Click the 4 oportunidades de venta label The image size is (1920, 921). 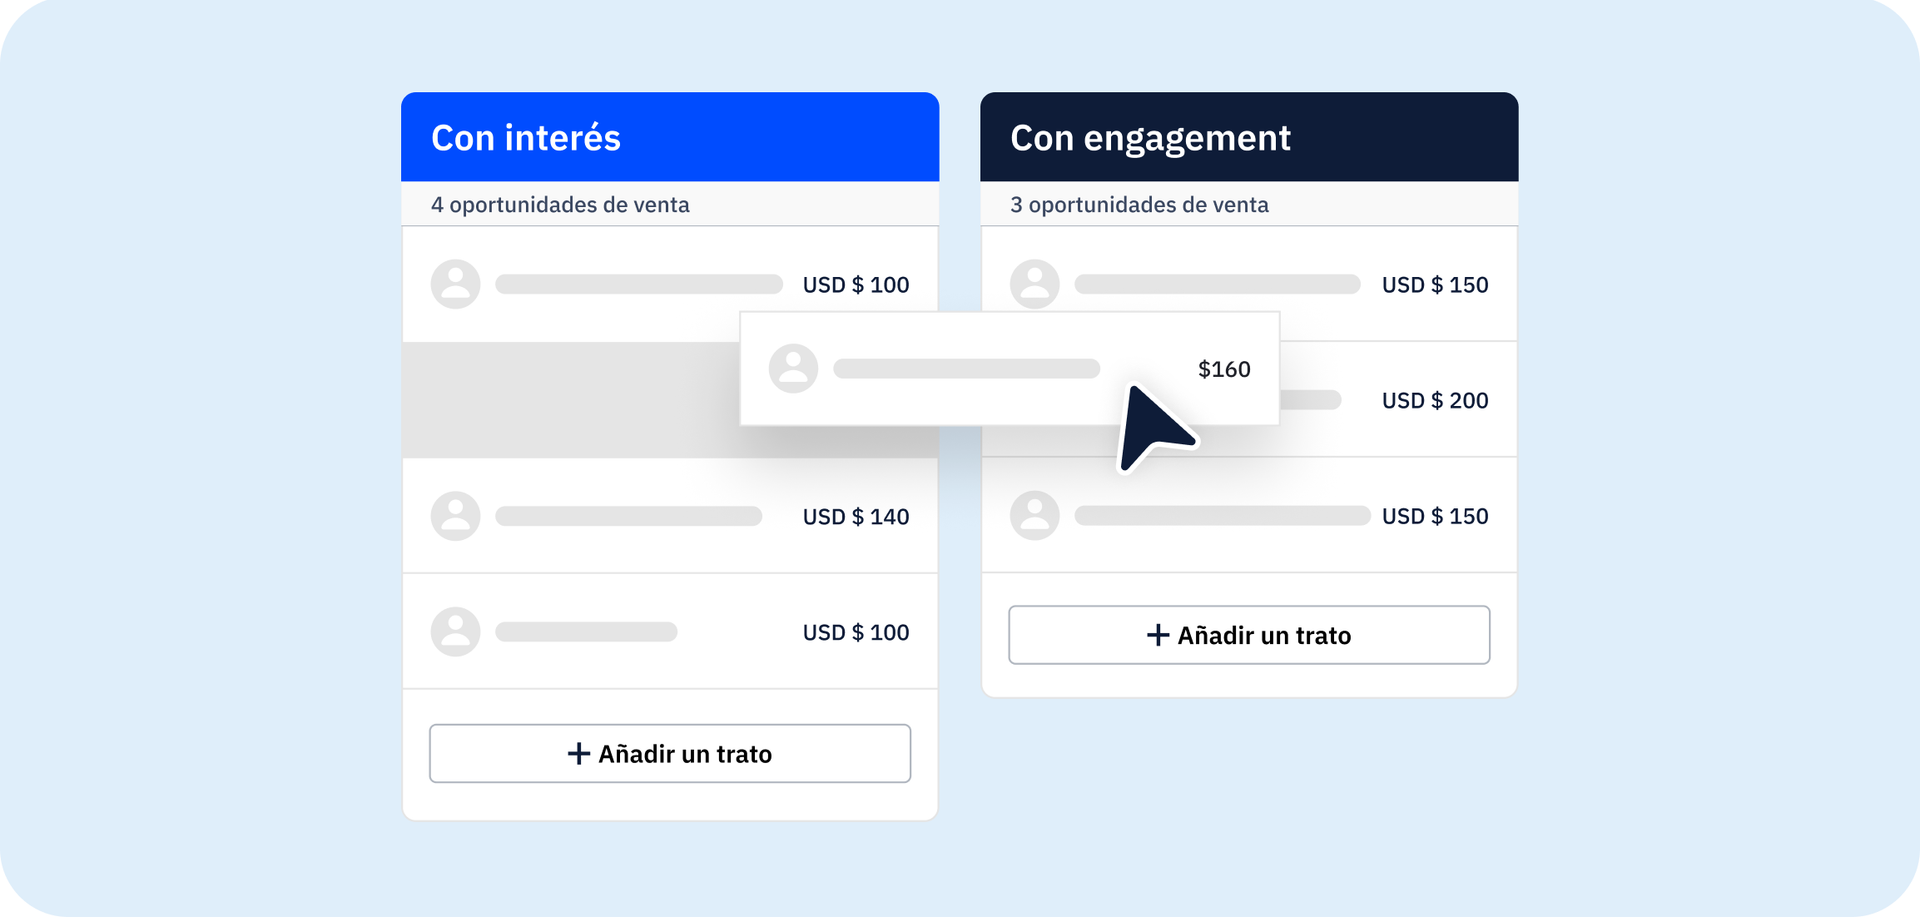(x=560, y=205)
